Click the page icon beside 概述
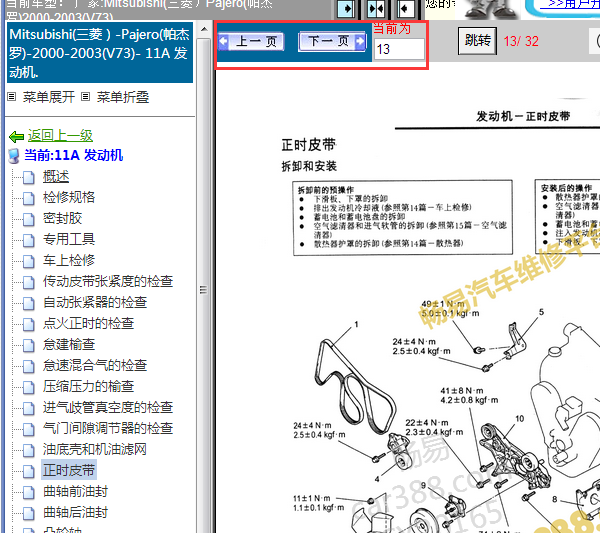The width and height of the screenshot is (600, 533). [x=28, y=177]
